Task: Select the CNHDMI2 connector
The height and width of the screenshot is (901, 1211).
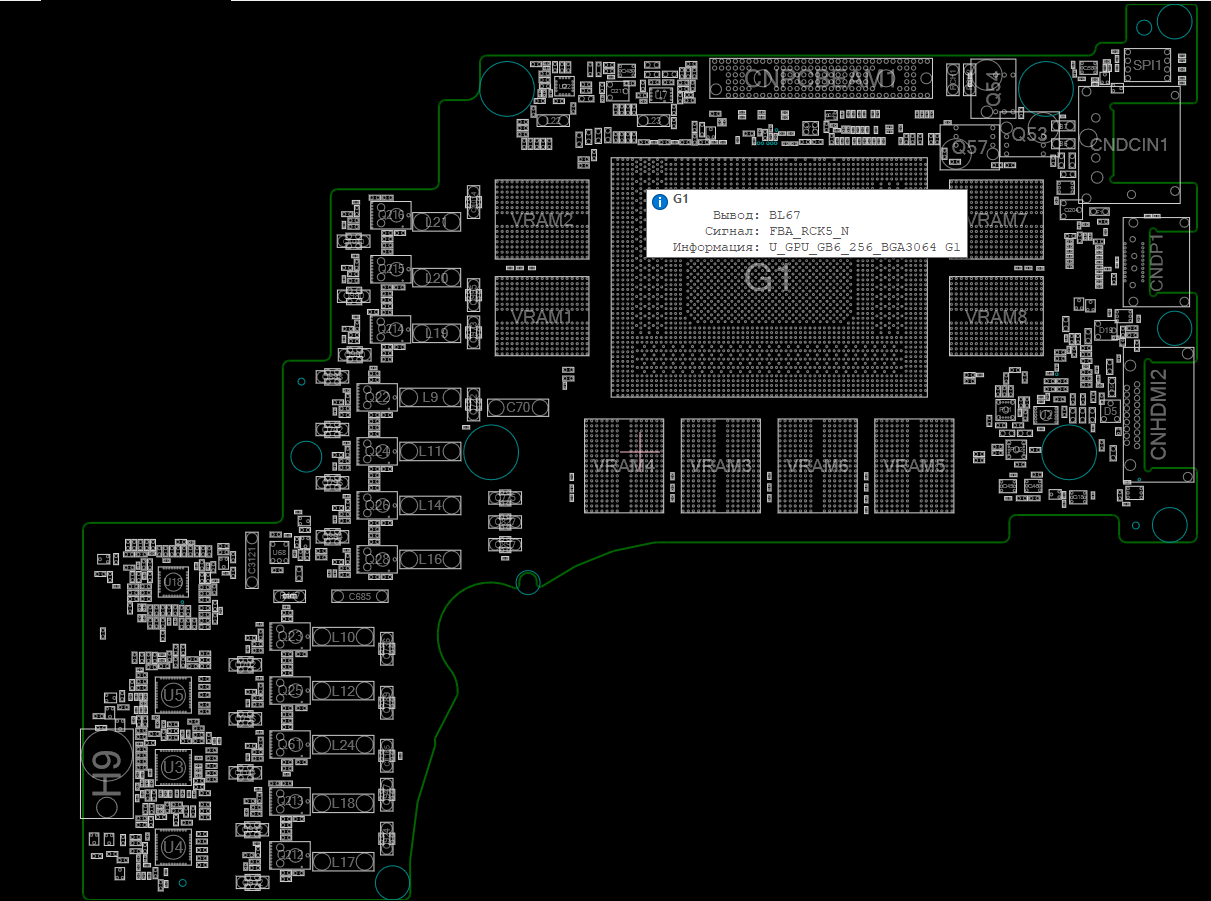Action: click(x=1158, y=414)
